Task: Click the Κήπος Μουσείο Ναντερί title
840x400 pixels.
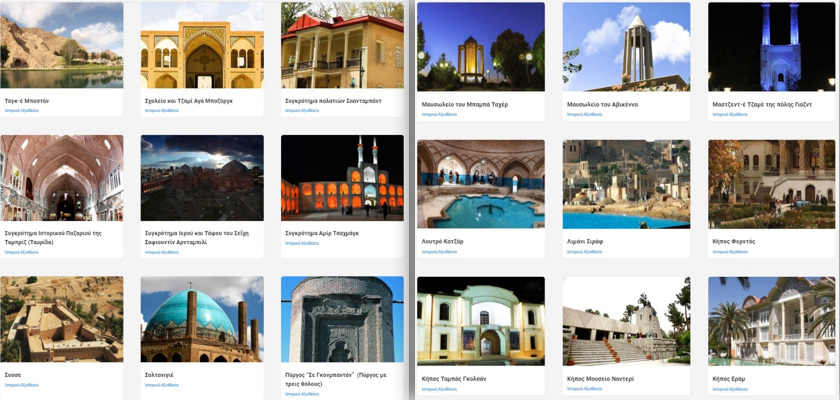Action: pyautogui.click(x=600, y=379)
